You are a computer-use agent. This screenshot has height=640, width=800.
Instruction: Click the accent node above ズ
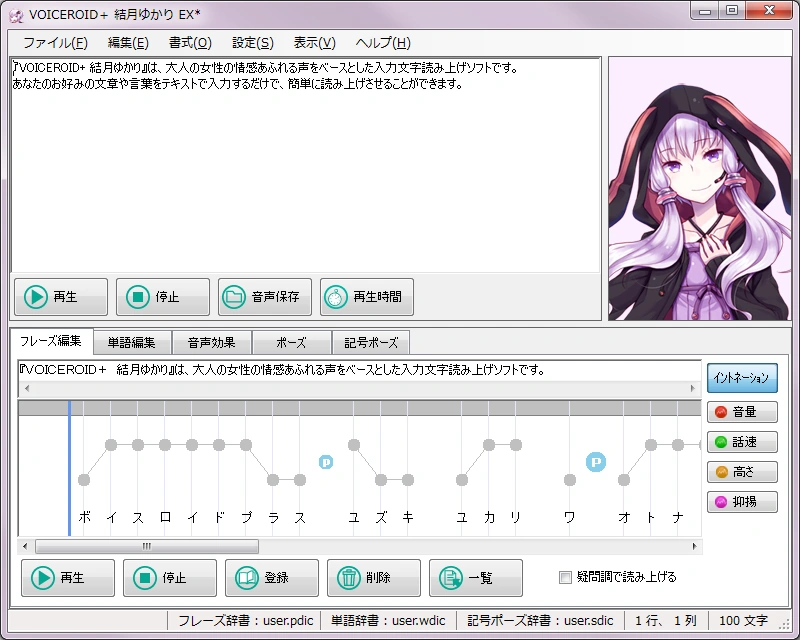381,480
